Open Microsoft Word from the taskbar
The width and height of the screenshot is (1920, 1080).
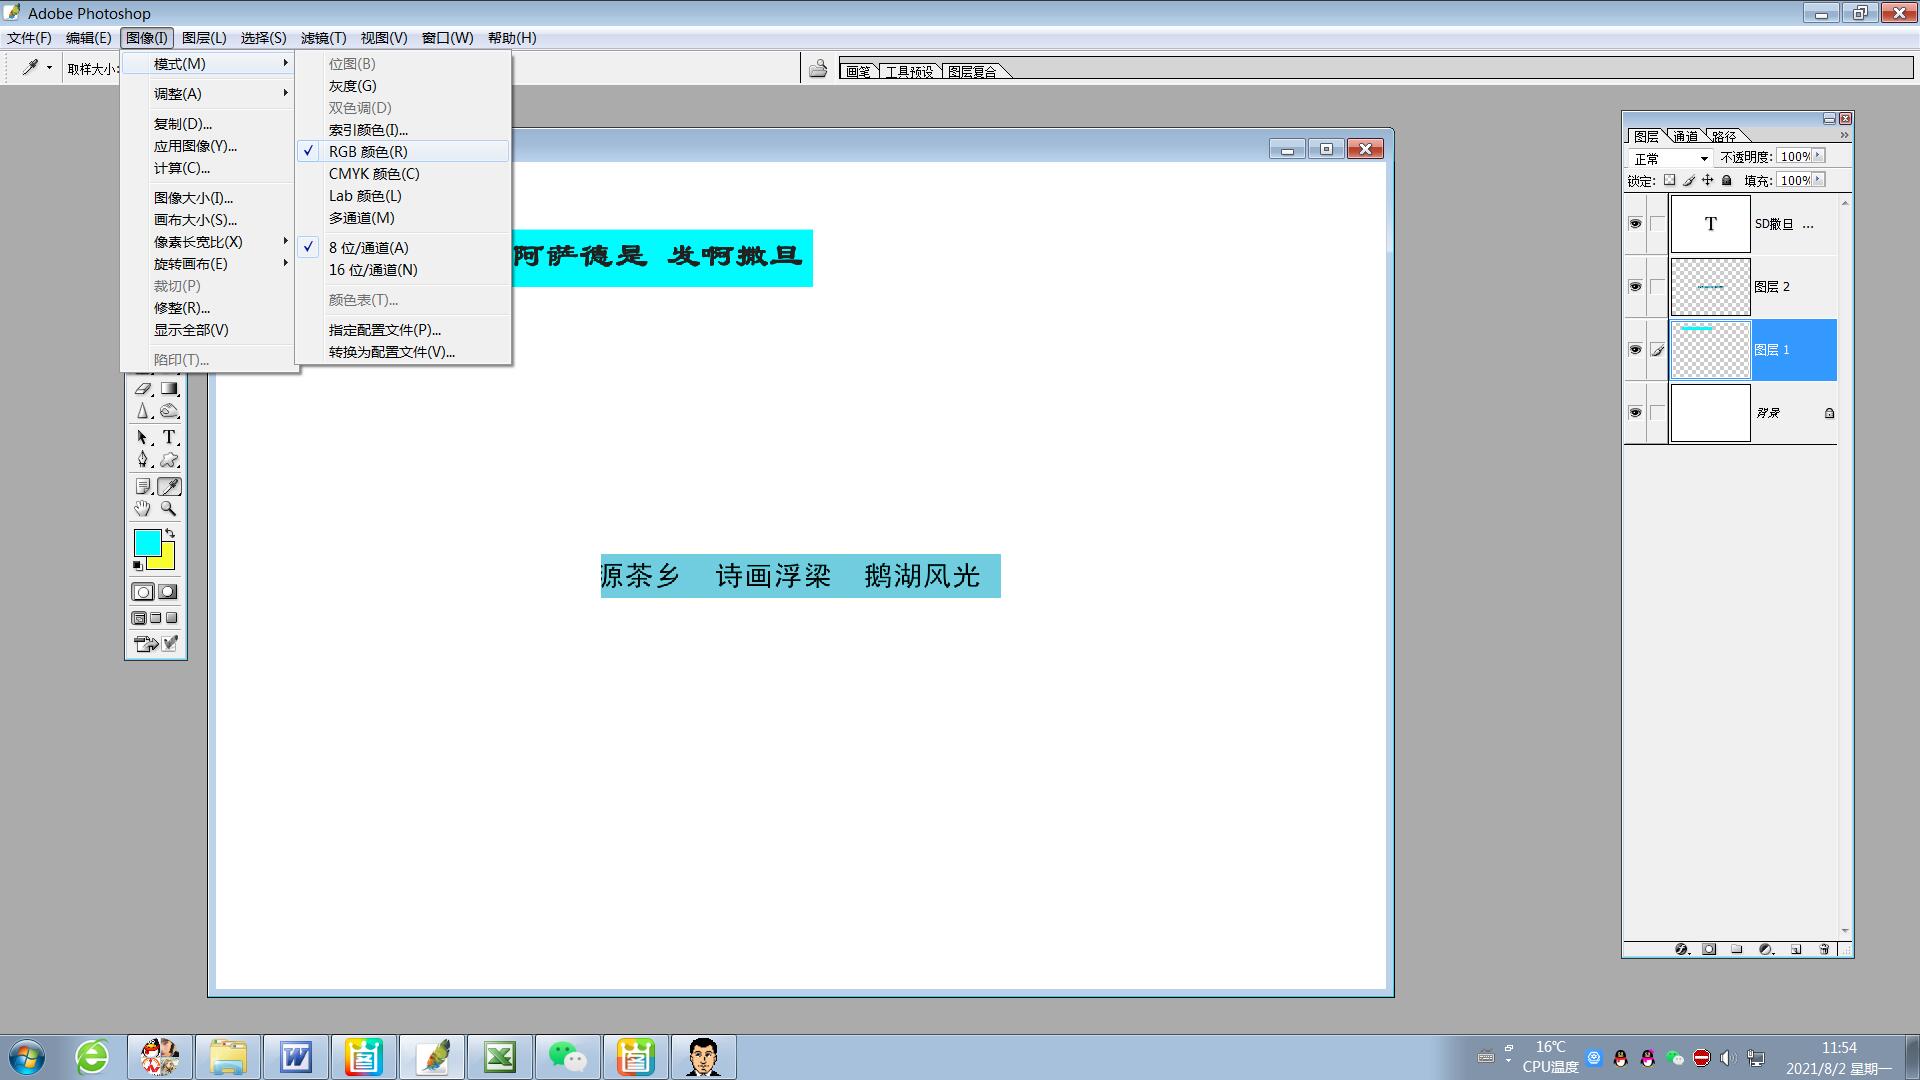tap(296, 1057)
